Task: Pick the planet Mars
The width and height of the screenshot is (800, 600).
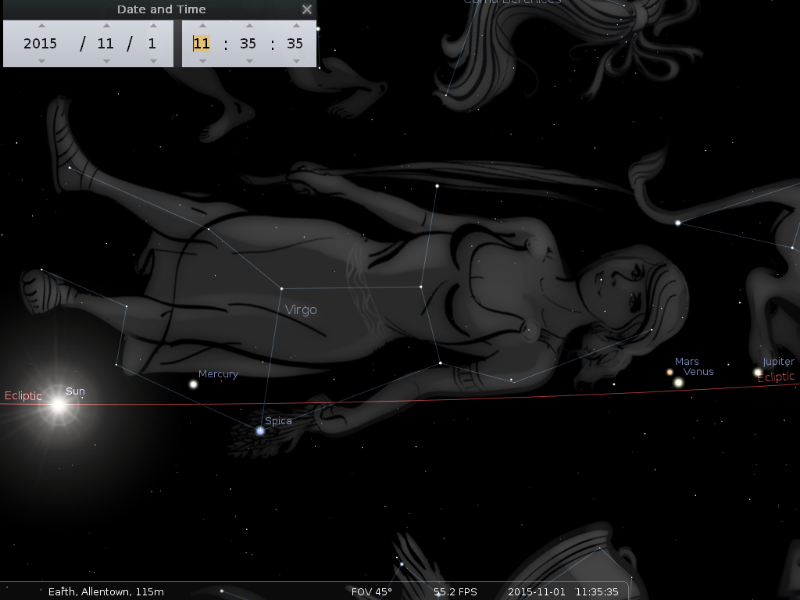Action: click(x=670, y=372)
